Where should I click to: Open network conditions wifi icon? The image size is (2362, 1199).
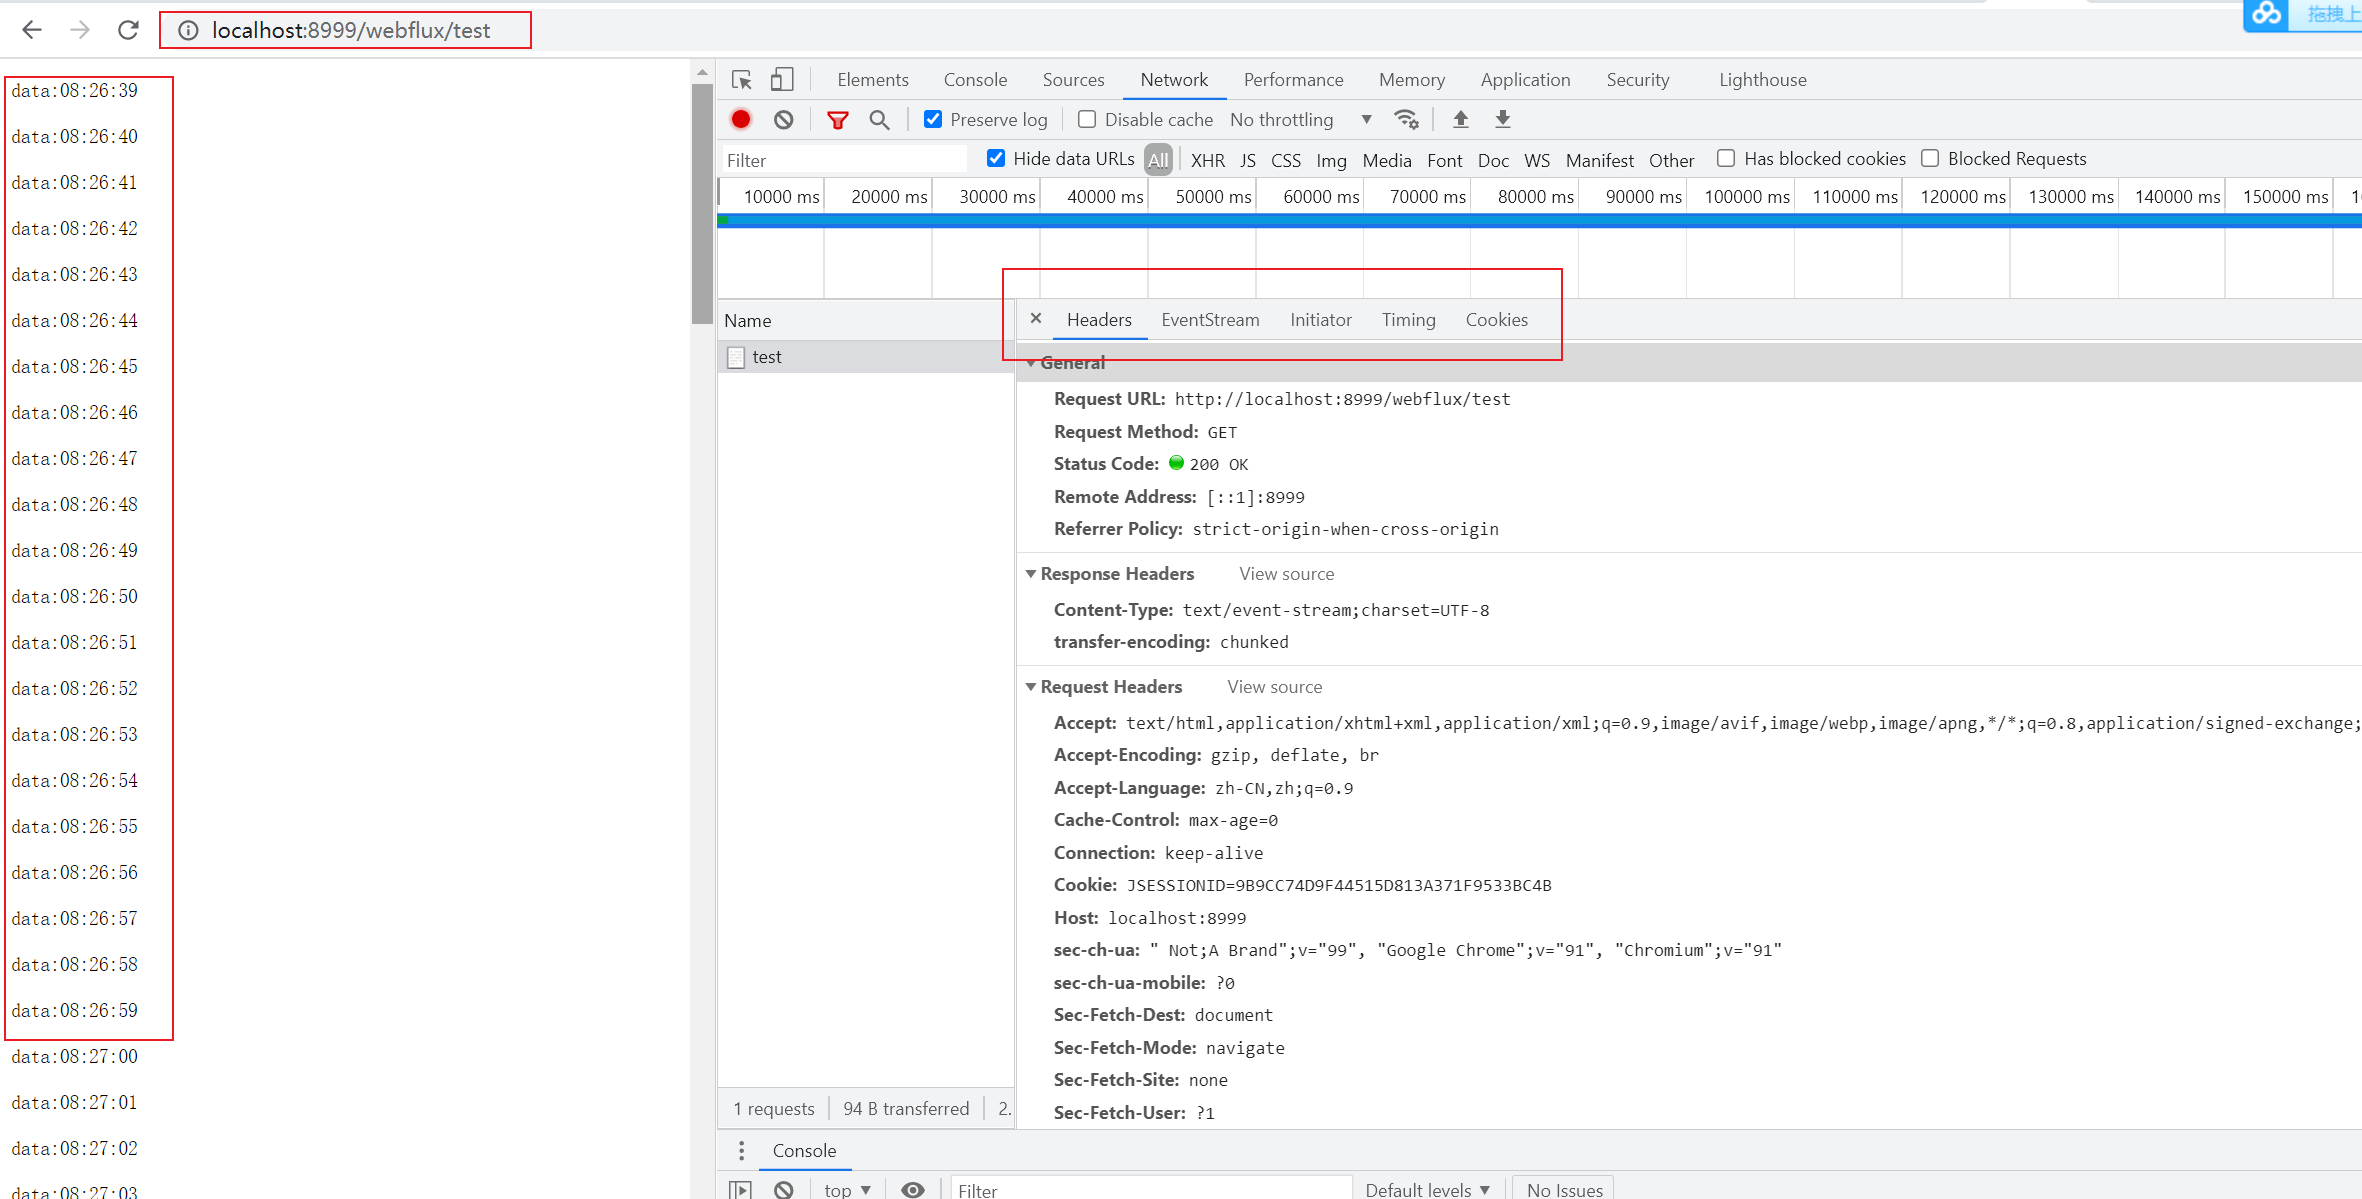tap(1406, 120)
